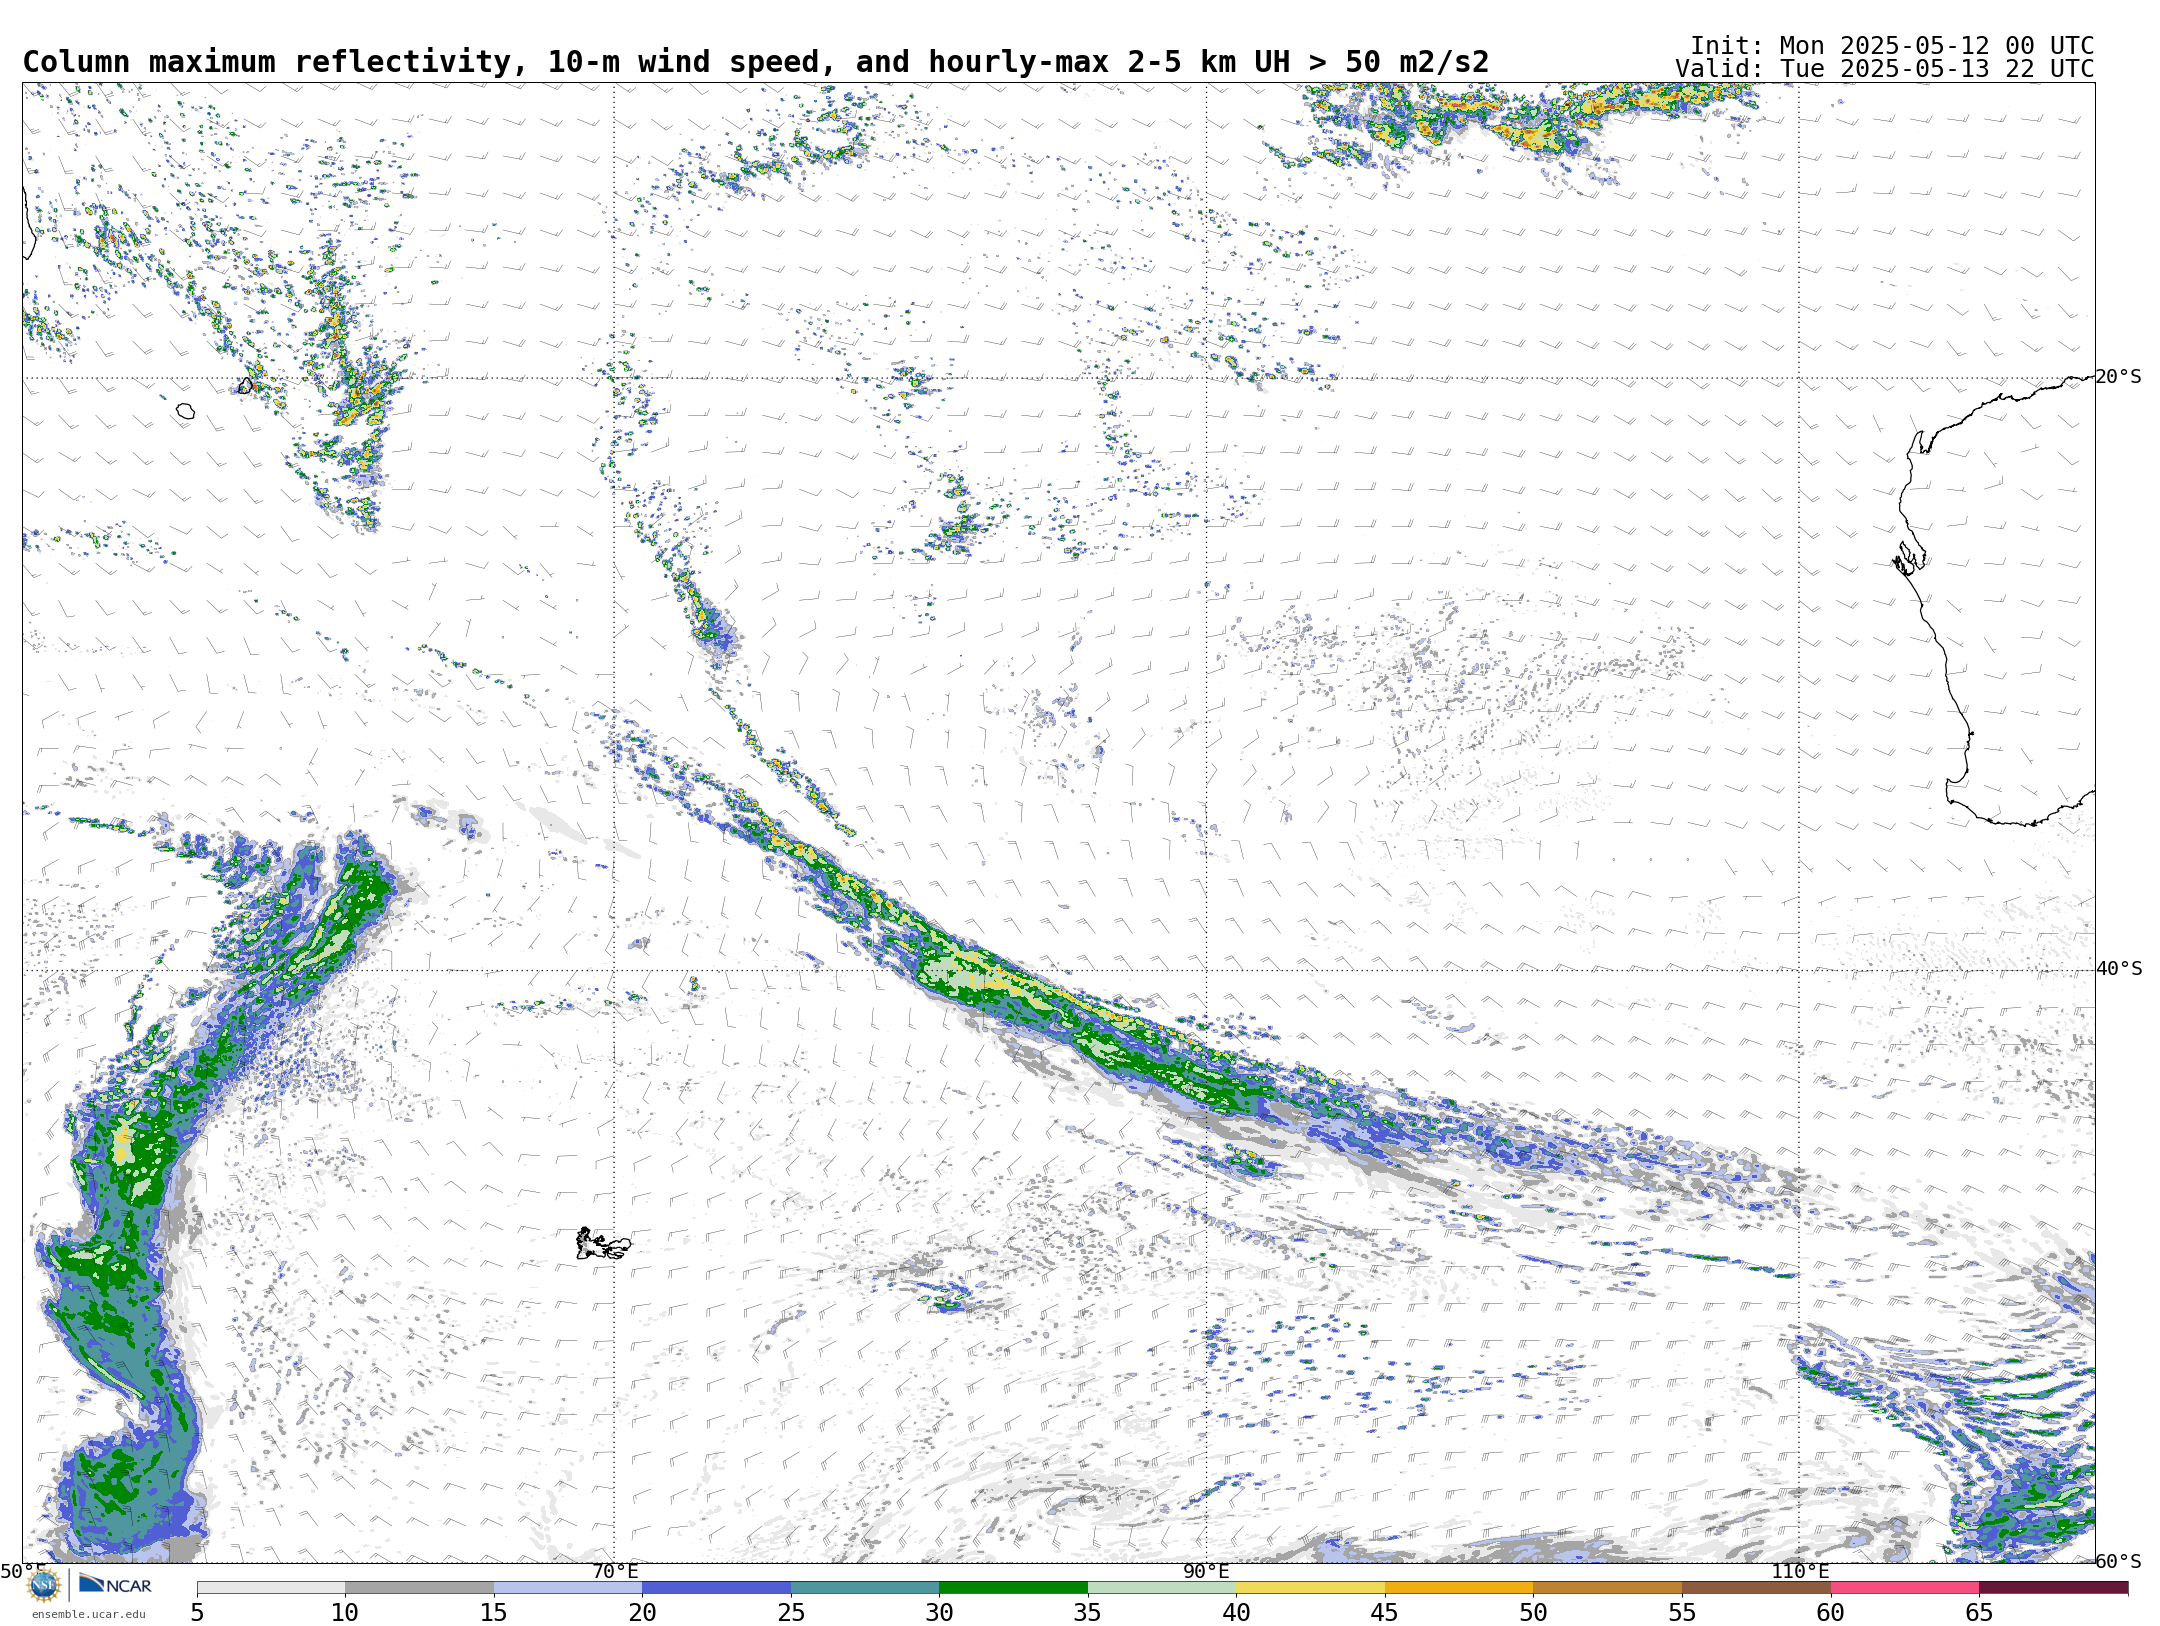This screenshot has height=1626, width=2160.
Task: Click the colorbar tick label 50
Action: [x=1533, y=1613]
